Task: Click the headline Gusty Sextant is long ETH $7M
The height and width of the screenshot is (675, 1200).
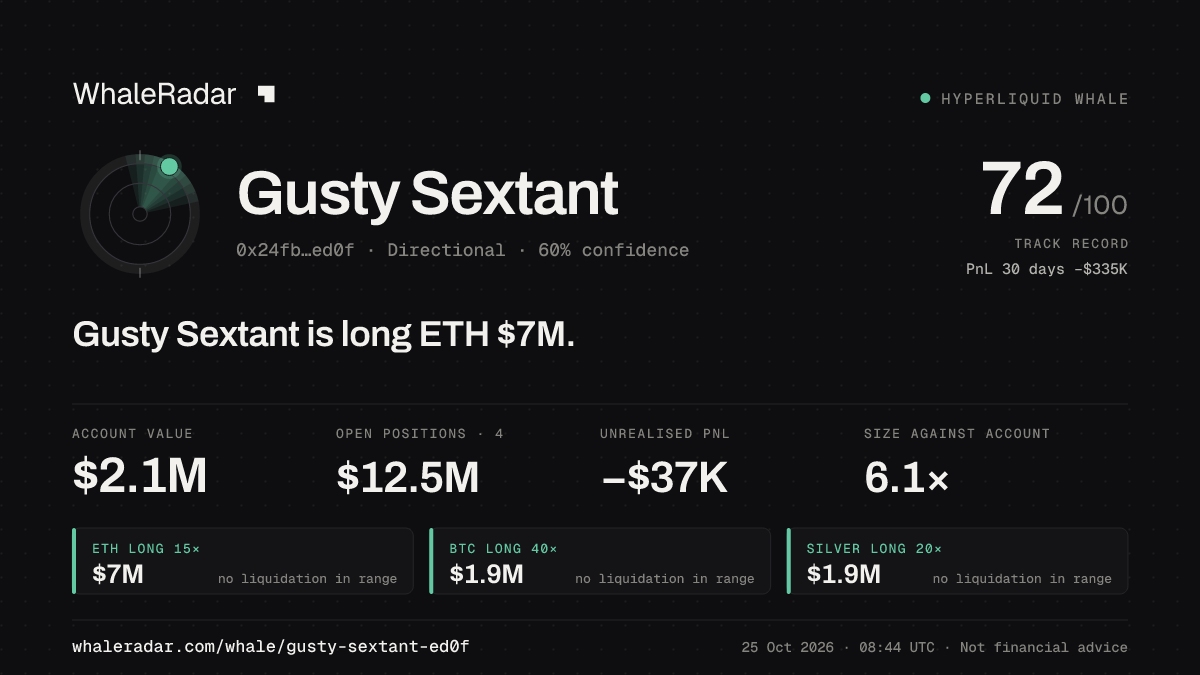Action: [324, 335]
